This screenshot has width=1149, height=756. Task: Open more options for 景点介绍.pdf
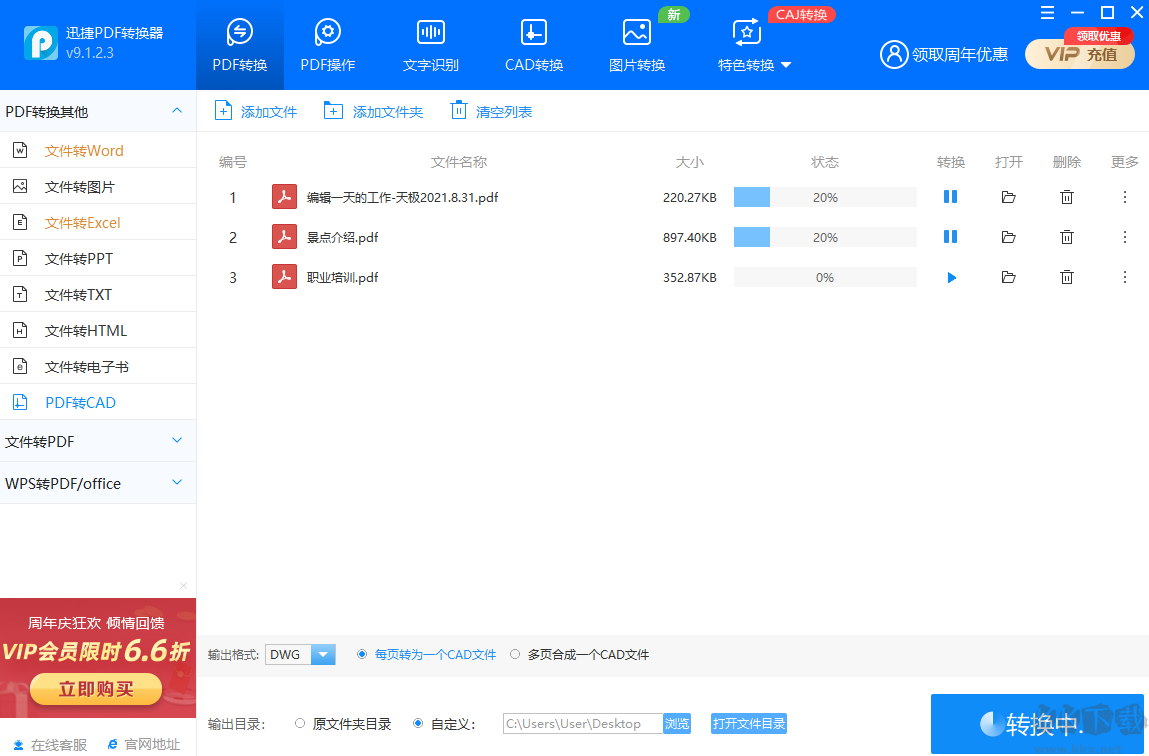[1125, 237]
